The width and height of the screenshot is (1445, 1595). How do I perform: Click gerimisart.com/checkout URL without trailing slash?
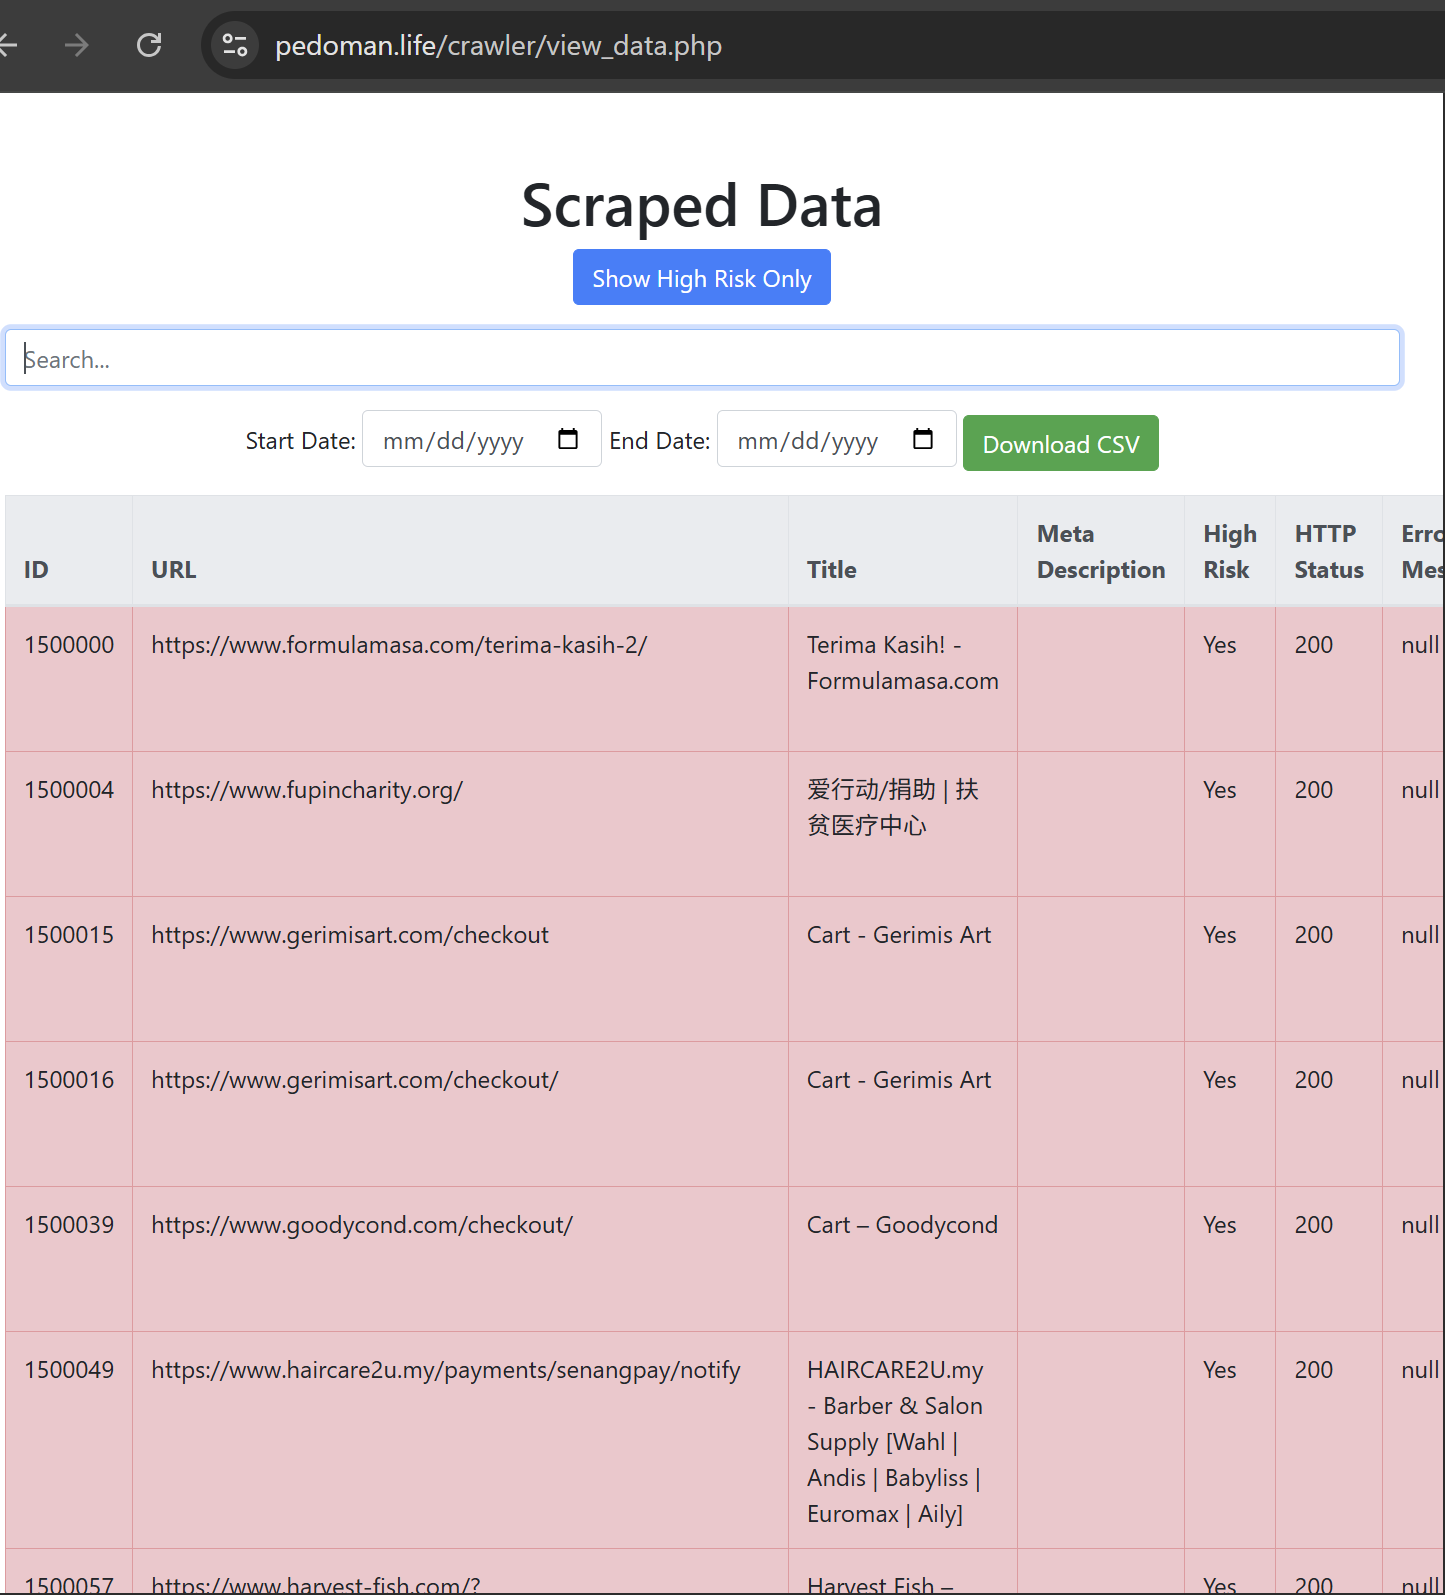click(x=350, y=935)
